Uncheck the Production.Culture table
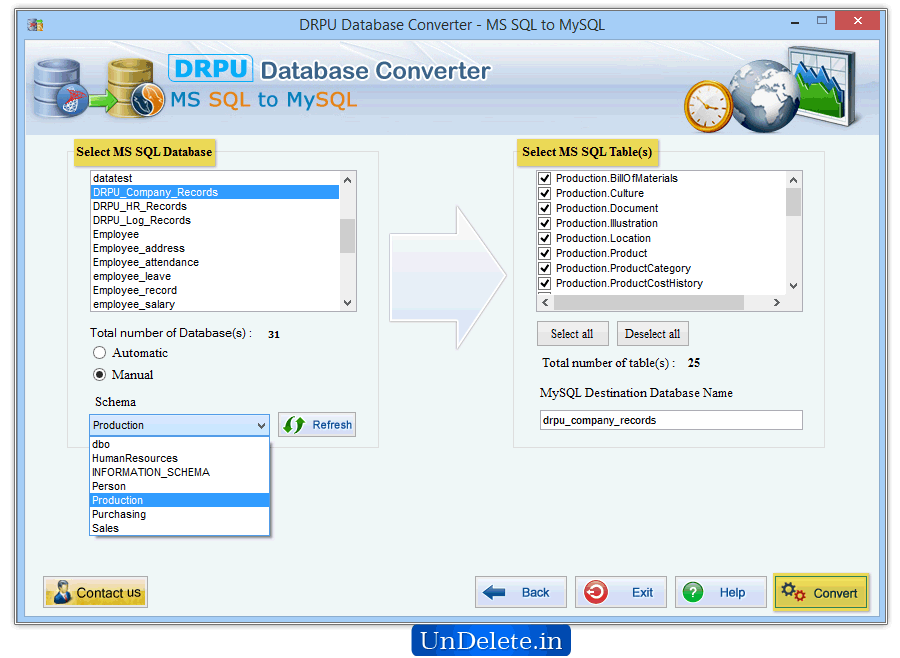This screenshot has width=900, height=658. [545, 193]
